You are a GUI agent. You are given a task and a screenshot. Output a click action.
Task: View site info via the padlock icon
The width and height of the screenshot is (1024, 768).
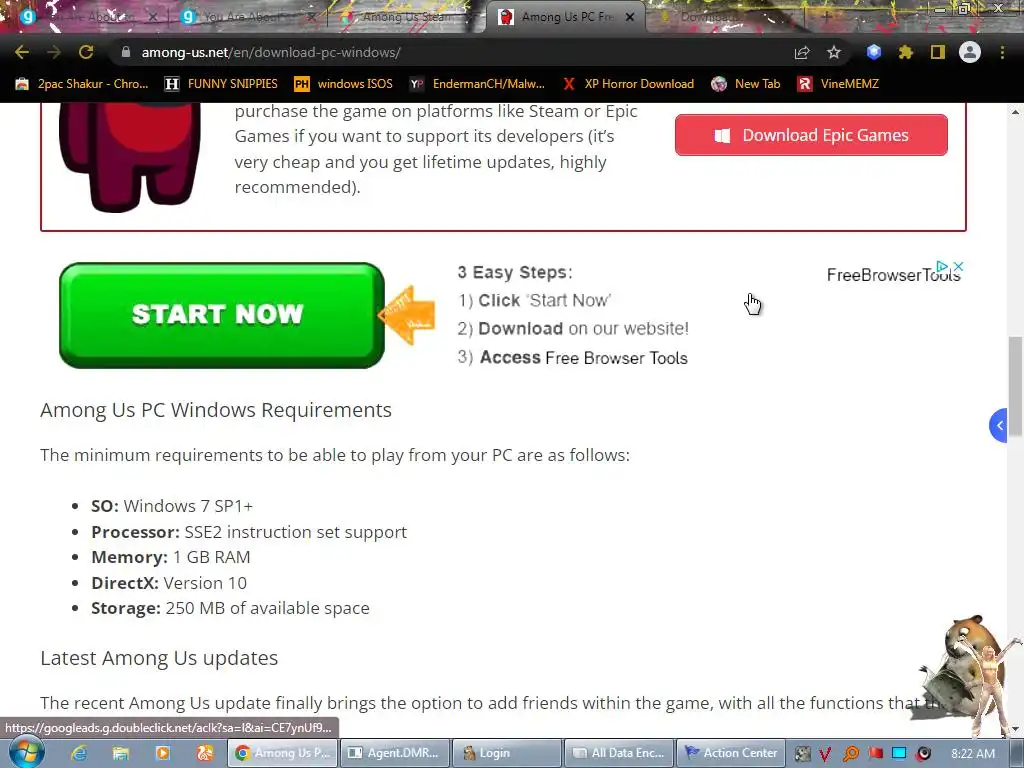[x=126, y=52]
